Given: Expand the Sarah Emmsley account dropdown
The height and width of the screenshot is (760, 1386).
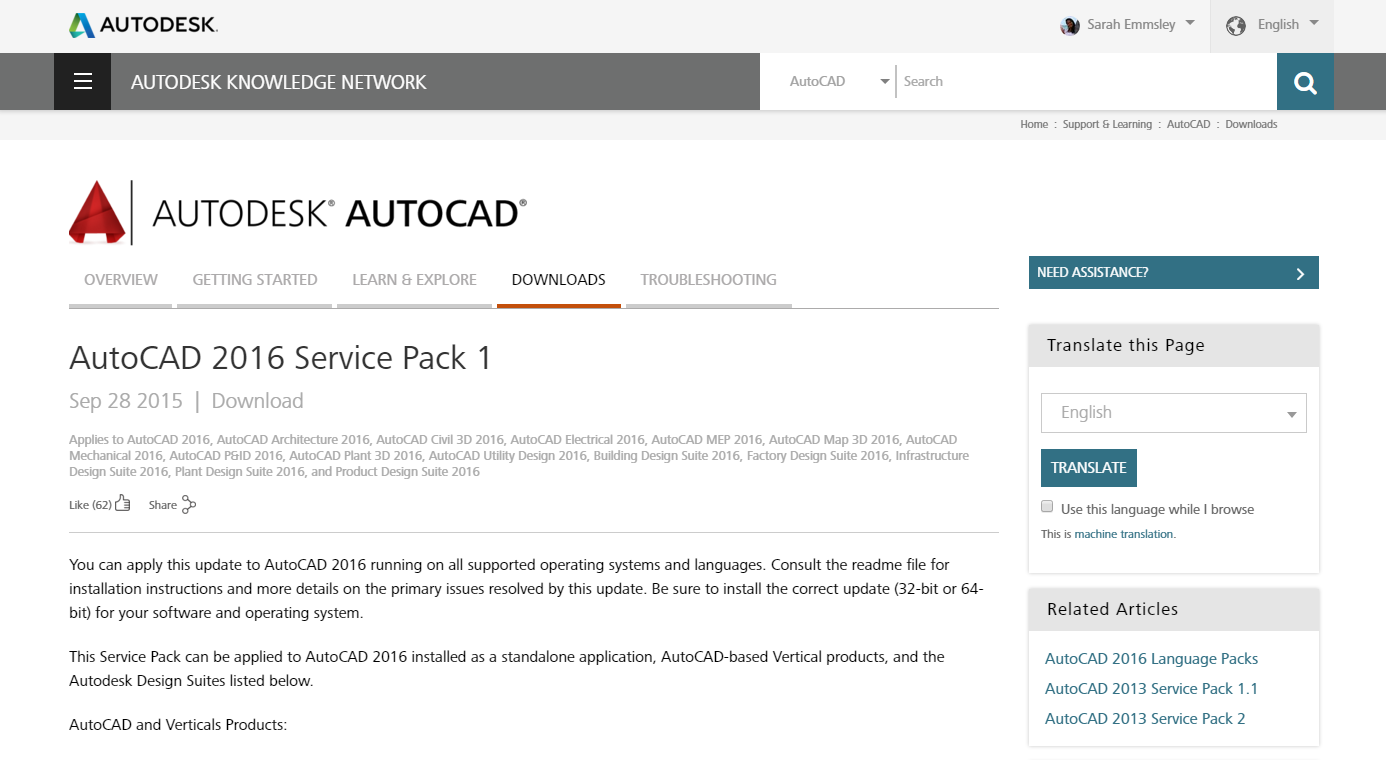Looking at the screenshot, I should [x=1190, y=22].
